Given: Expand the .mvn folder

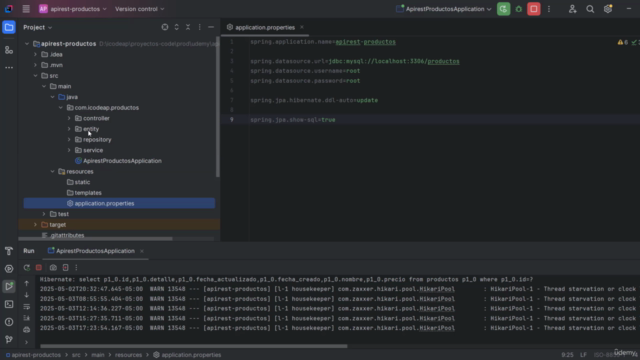Looking at the screenshot, I should tap(35, 65).
